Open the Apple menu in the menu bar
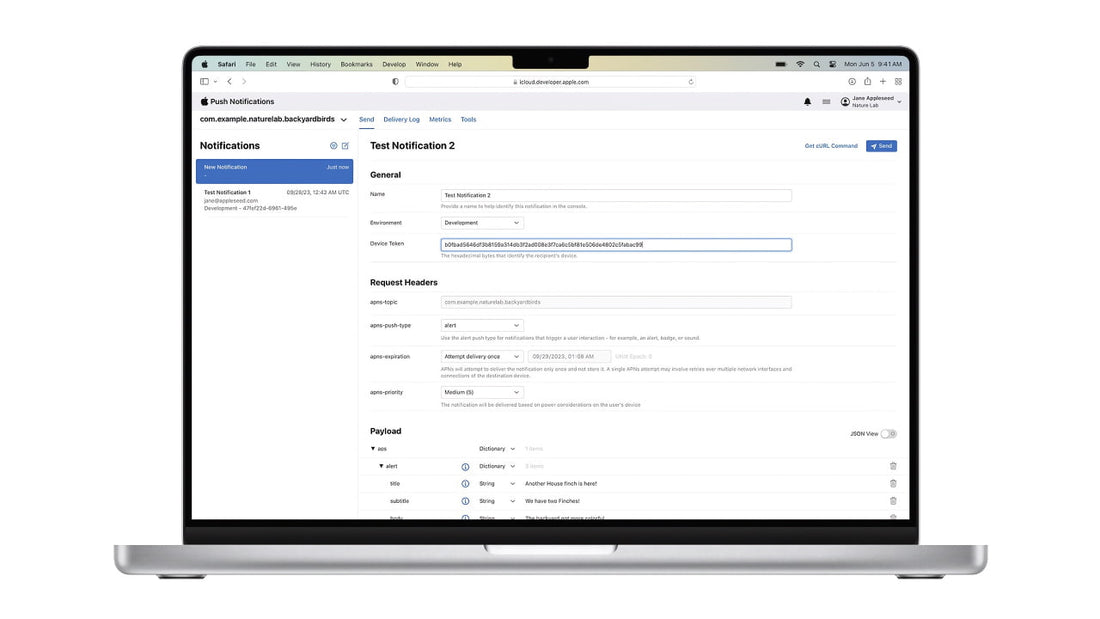This screenshot has width=1100, height=619. pyautogui.click(x=204, y=64)
